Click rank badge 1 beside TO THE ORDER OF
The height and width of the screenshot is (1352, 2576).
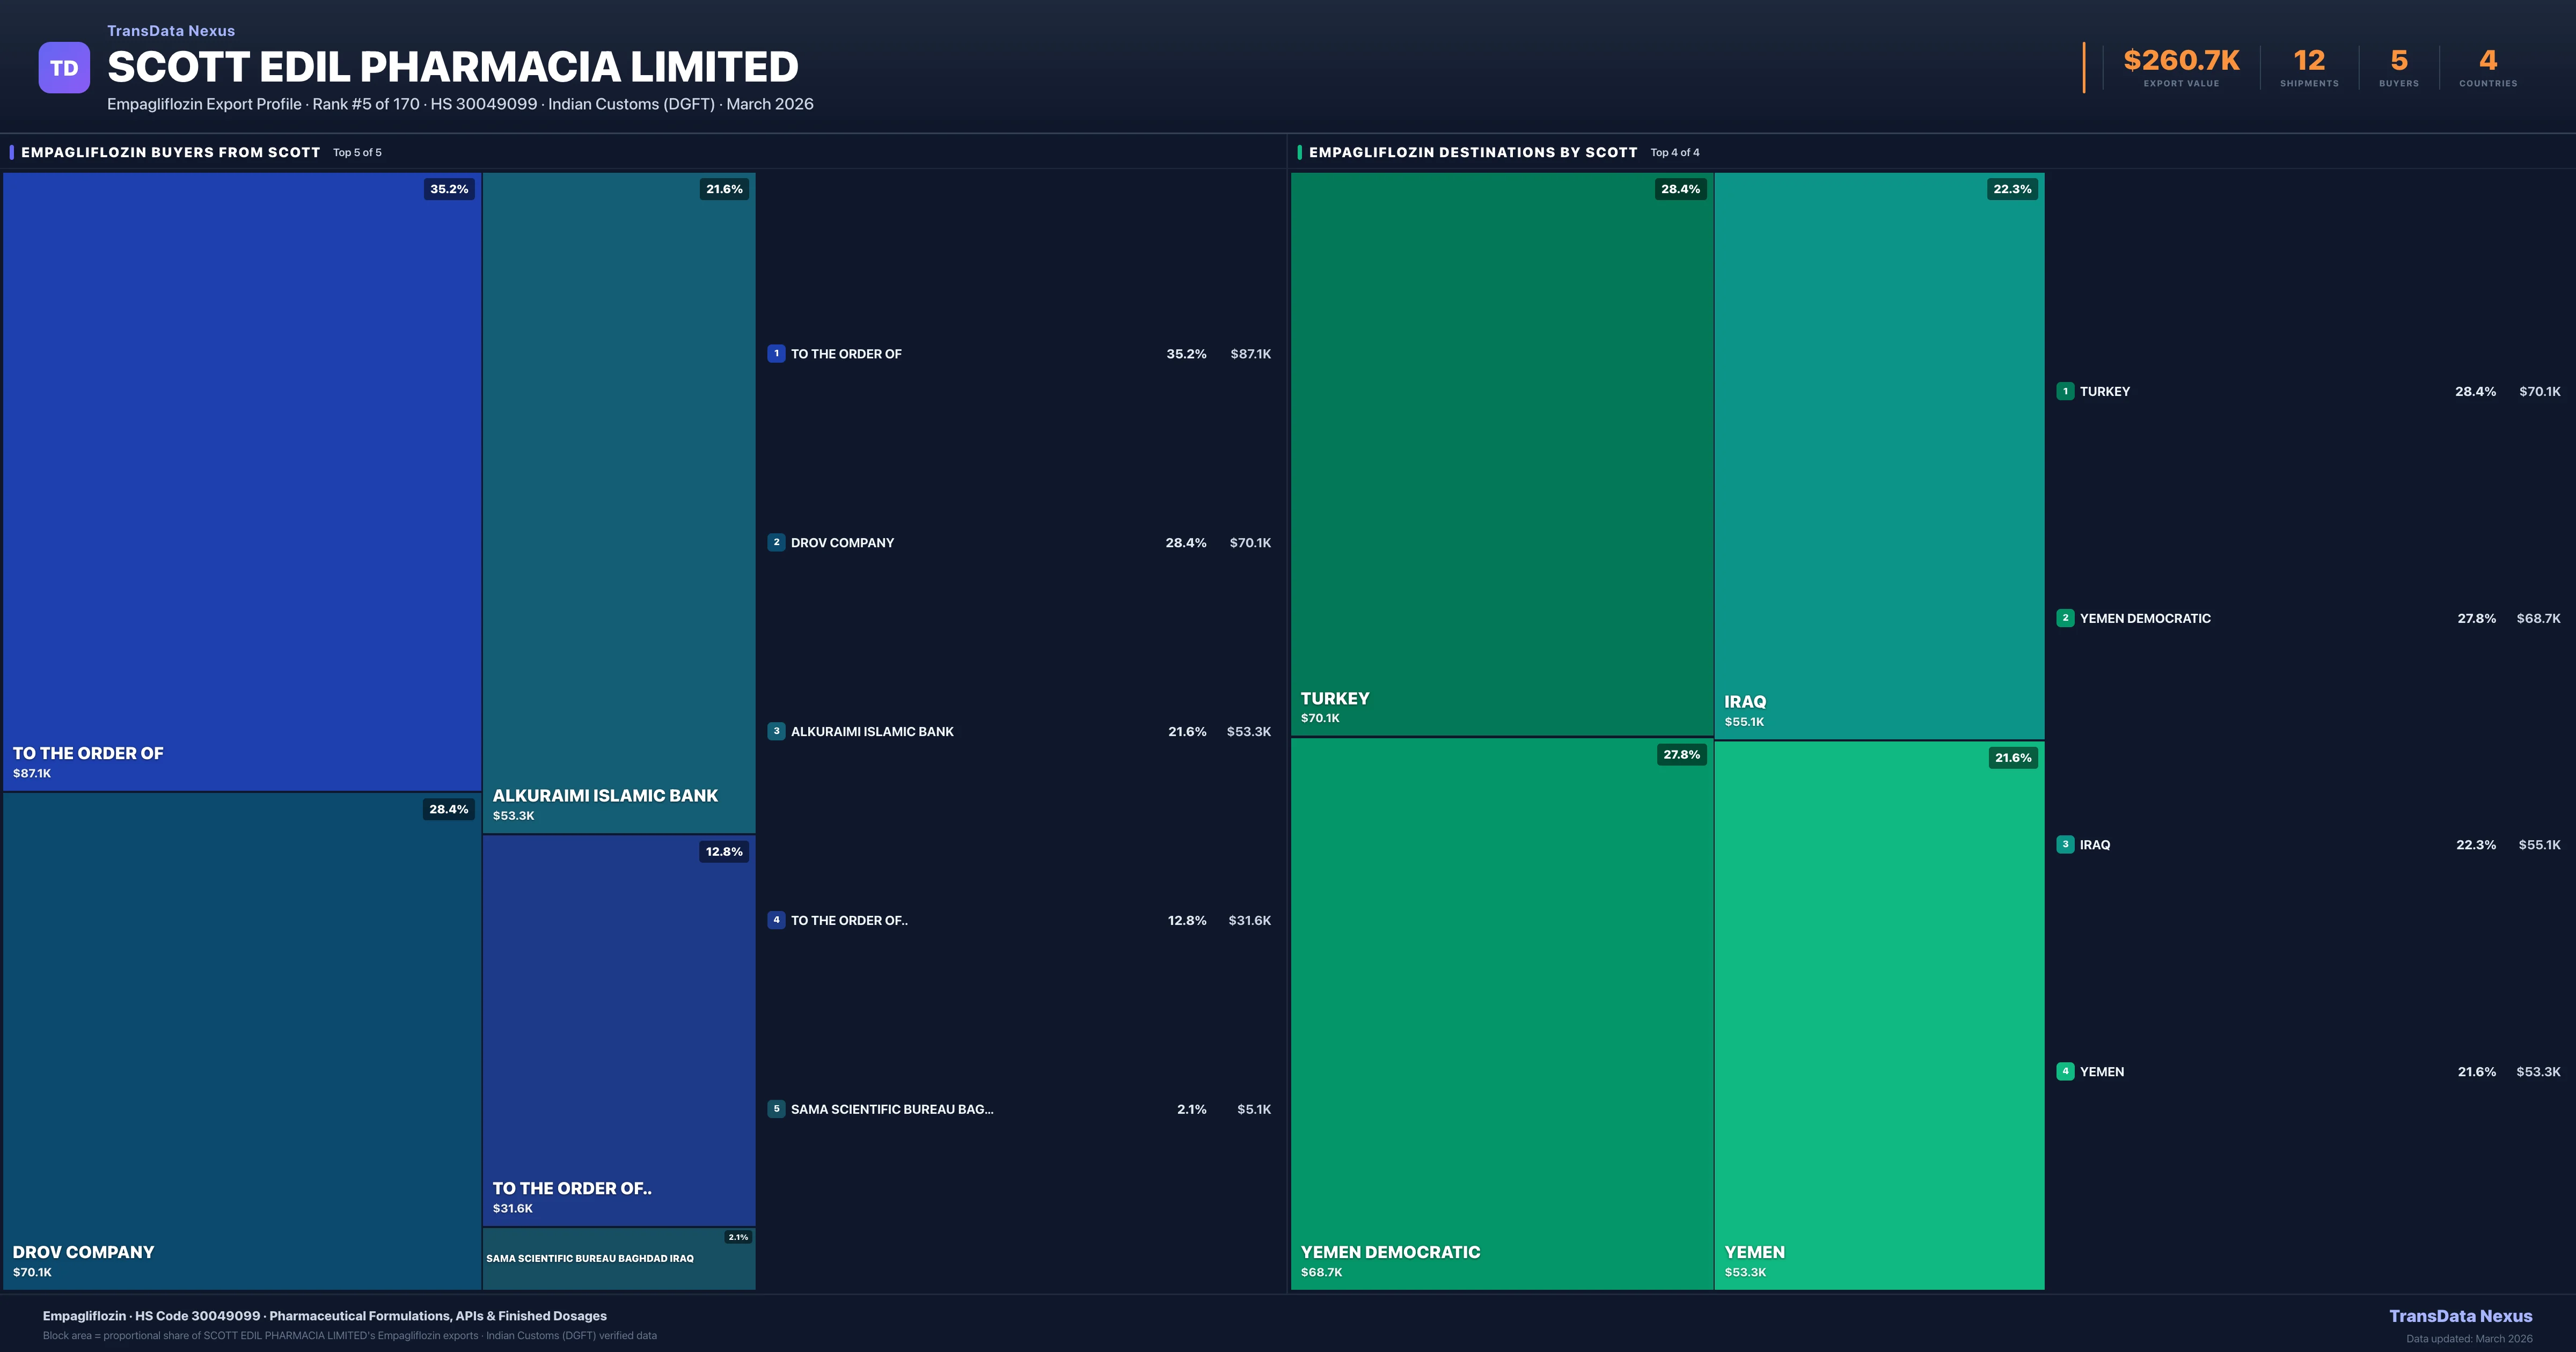click(x=776, y=353)
